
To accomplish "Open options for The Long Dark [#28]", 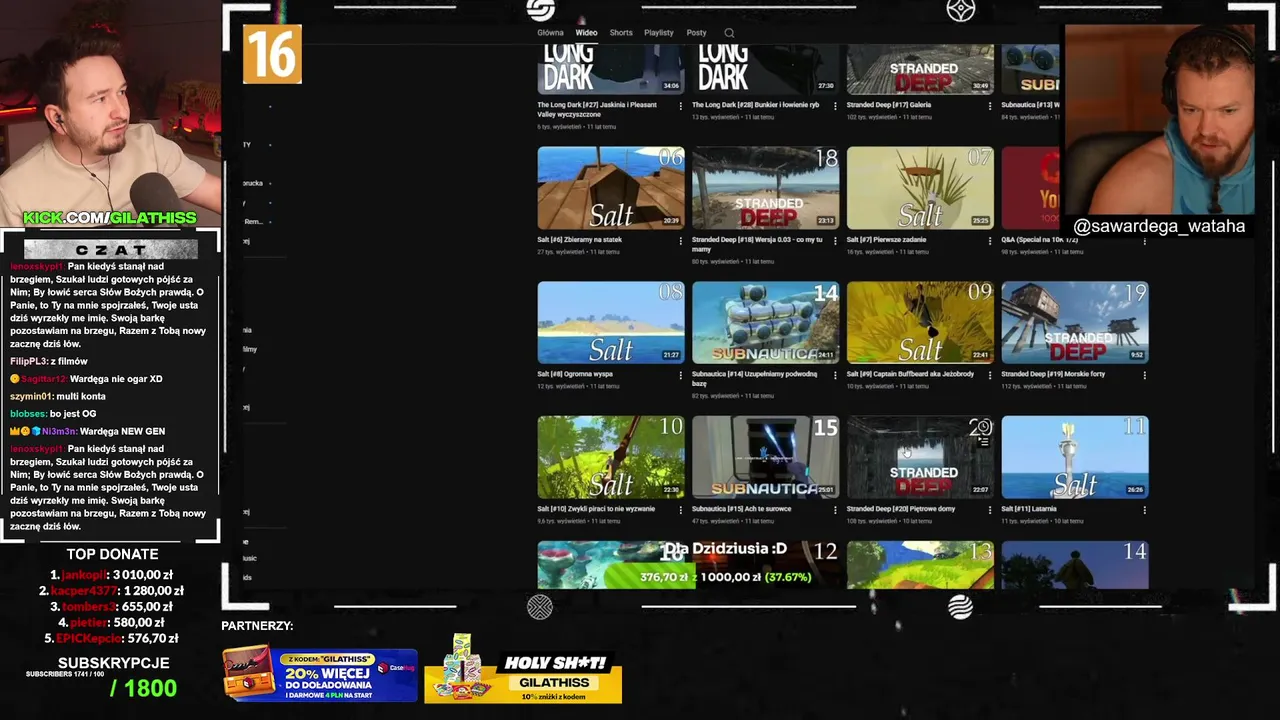I will (x=836, y=105).
